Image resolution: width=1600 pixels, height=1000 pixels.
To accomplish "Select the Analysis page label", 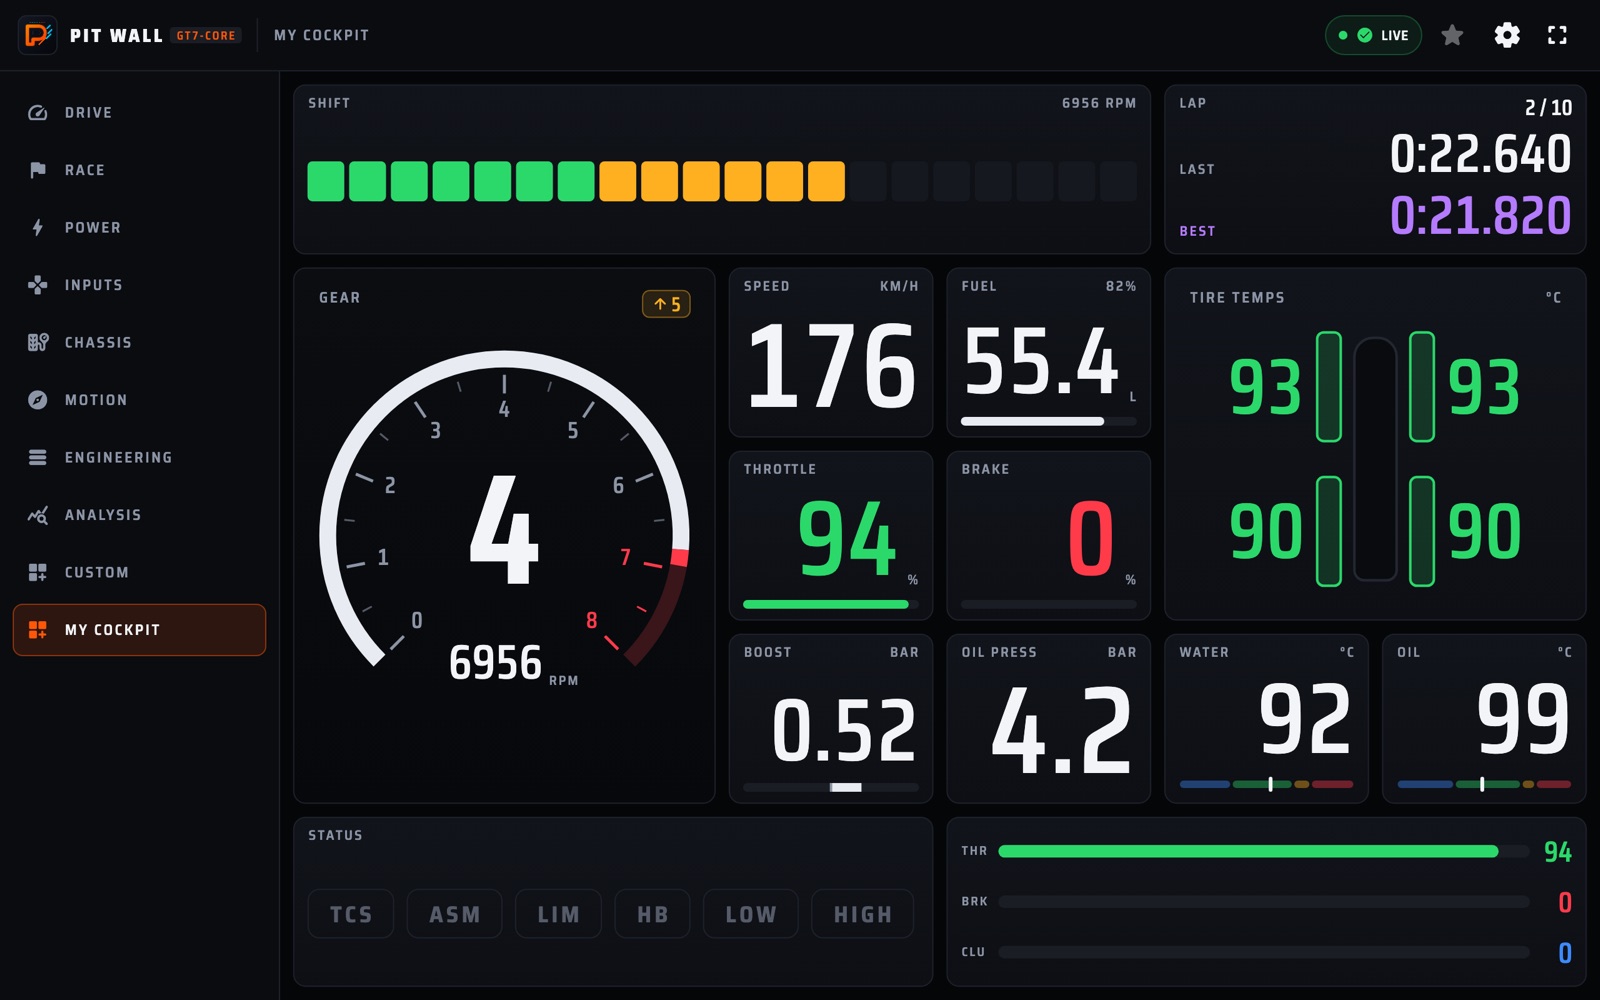I will [103, 515].
